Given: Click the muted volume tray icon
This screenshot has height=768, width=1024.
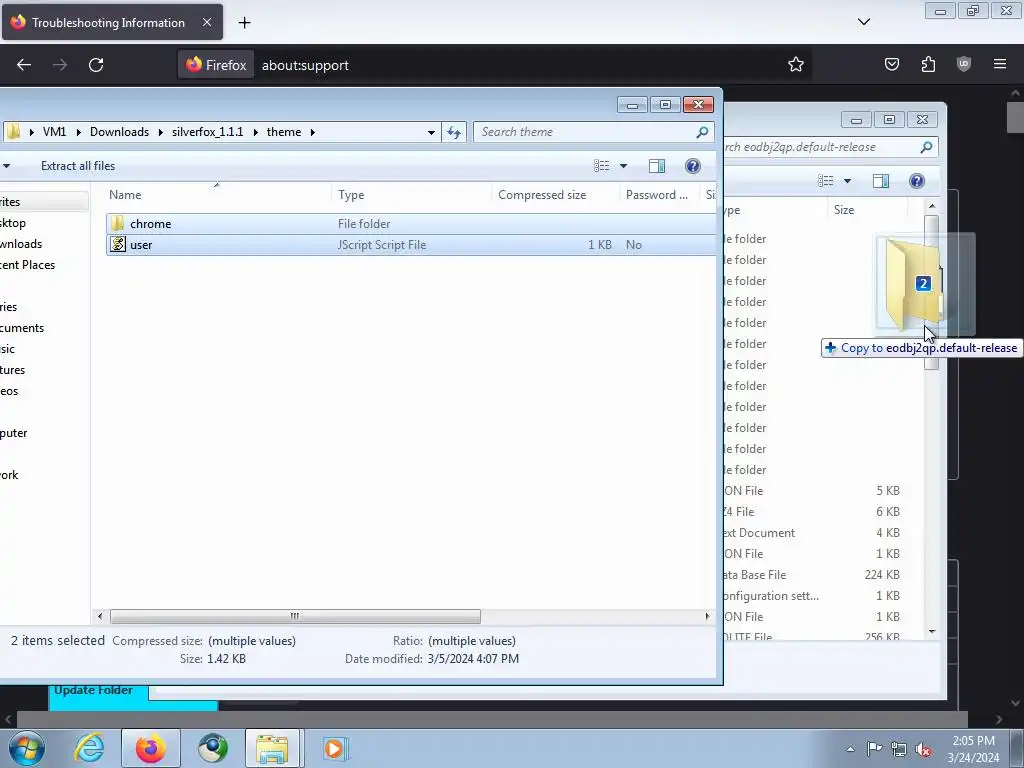Looking at the screenshot, I should [x=923, y=749].
